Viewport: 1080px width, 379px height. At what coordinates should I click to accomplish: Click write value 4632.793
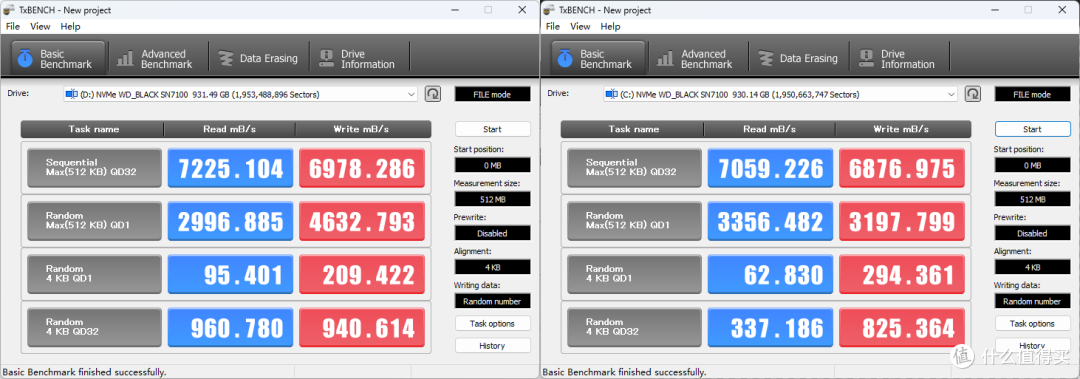(362, 221)
